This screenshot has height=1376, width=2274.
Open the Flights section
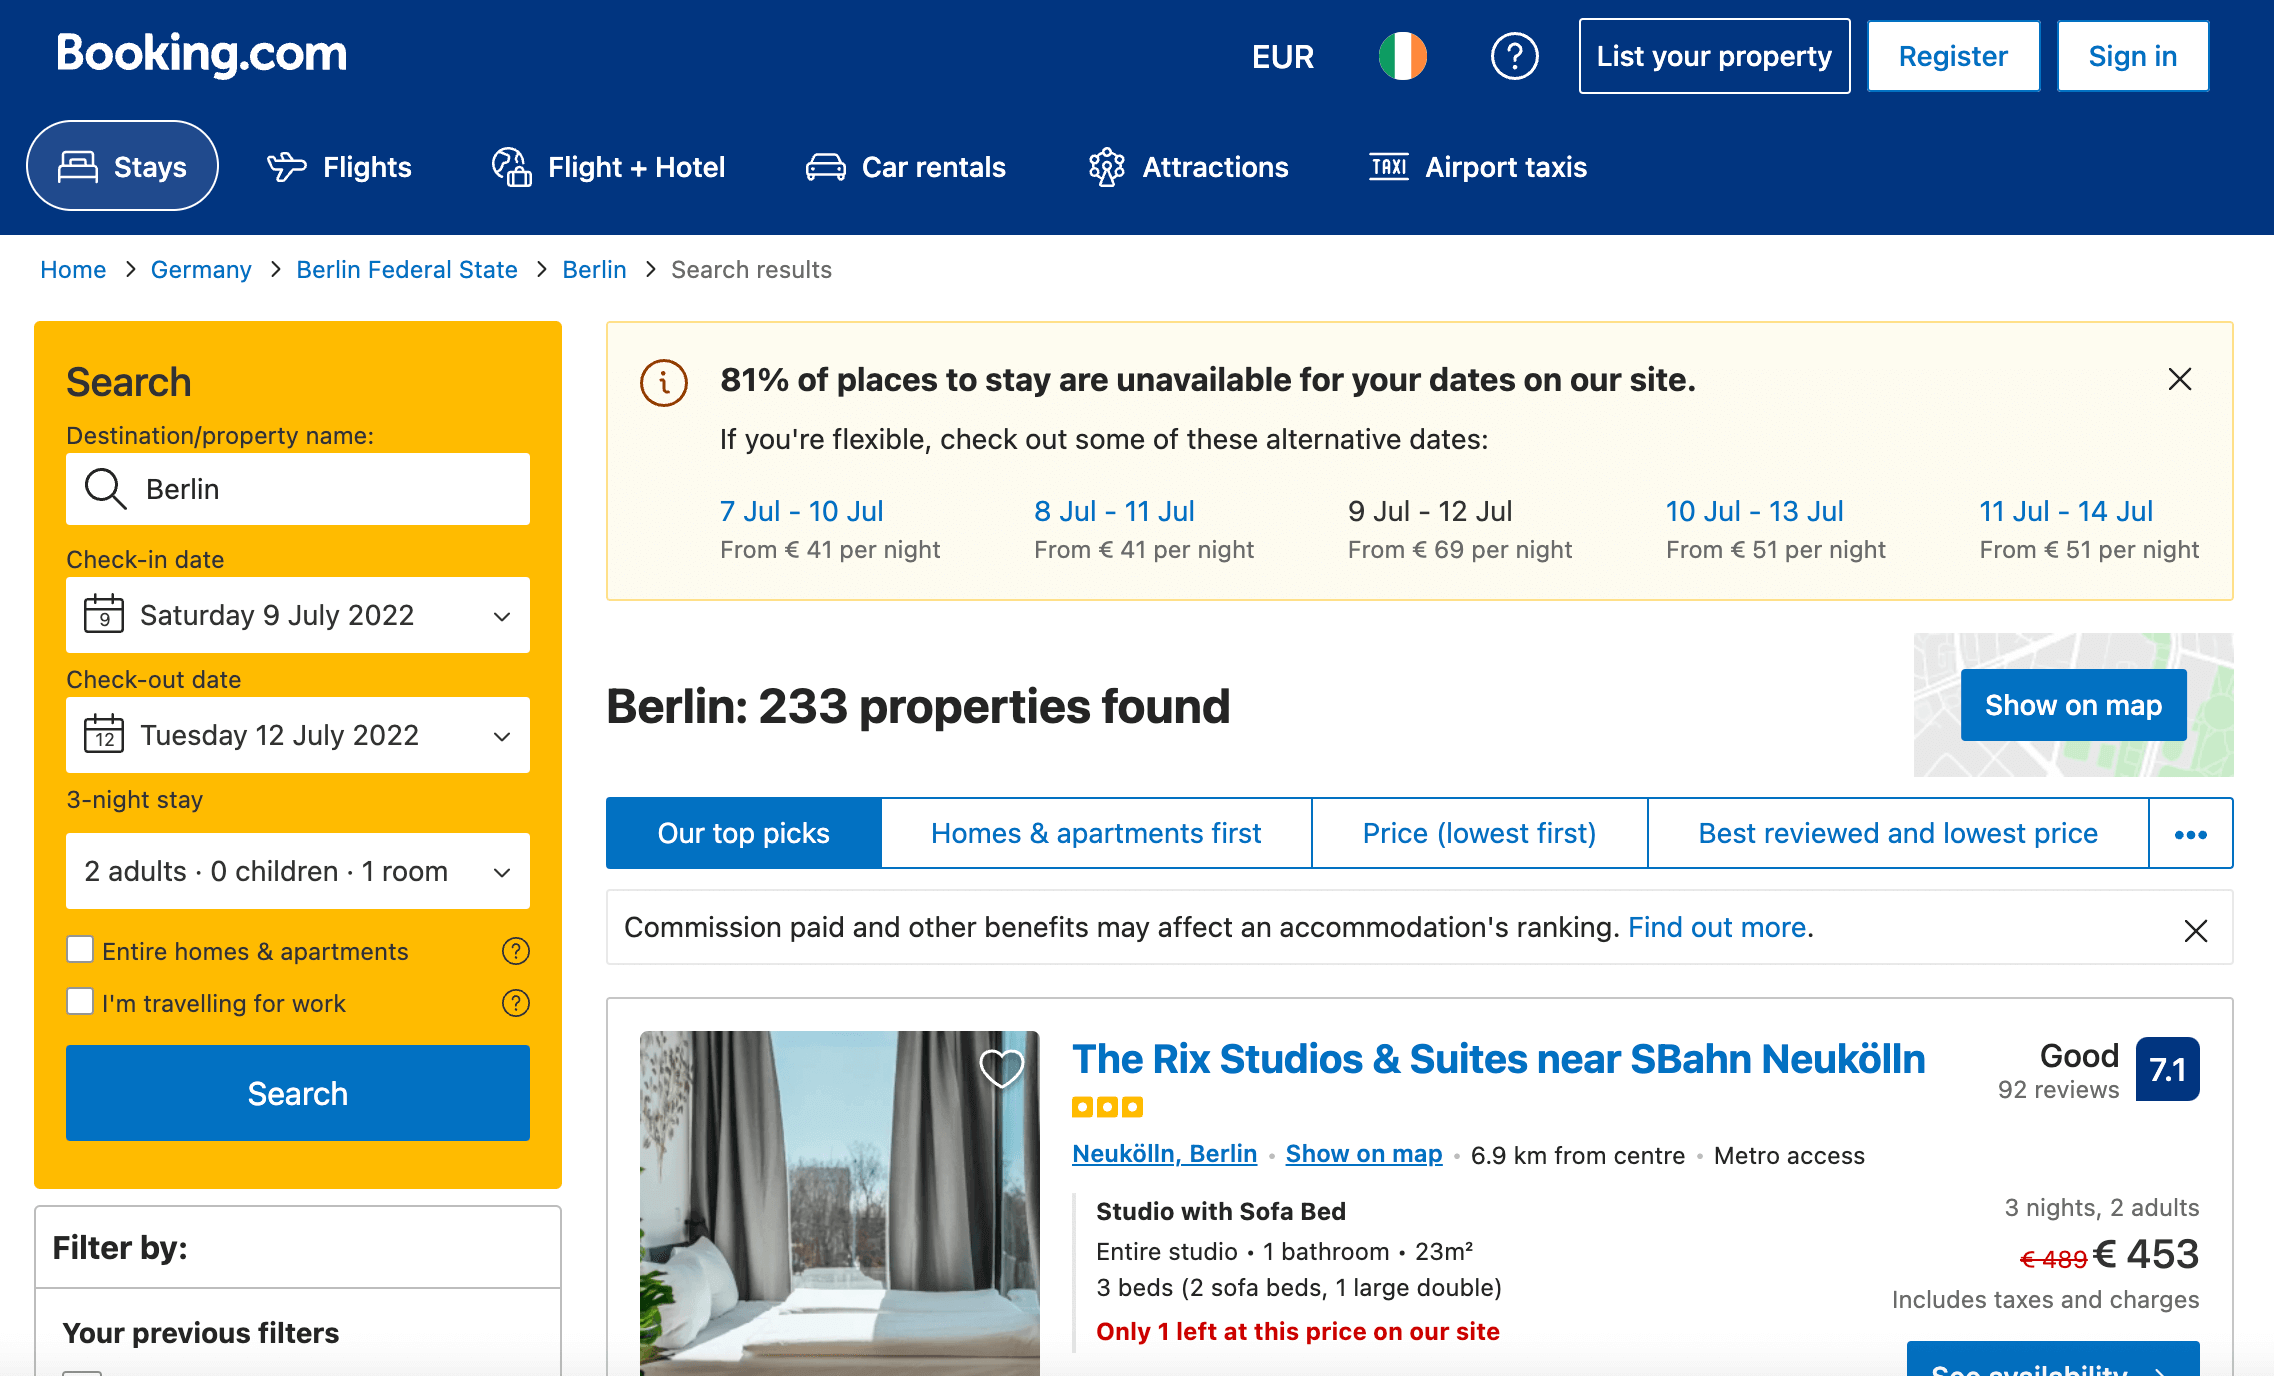click(367, 167)
